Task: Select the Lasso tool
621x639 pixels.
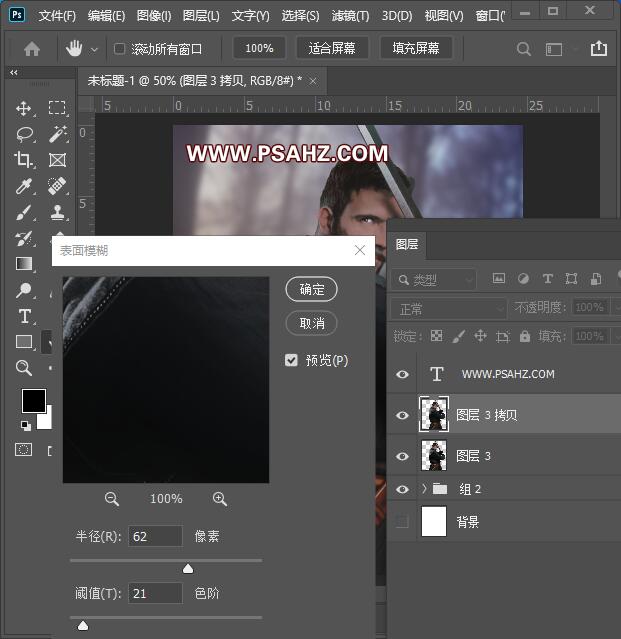Action: (x=24, y=134)
